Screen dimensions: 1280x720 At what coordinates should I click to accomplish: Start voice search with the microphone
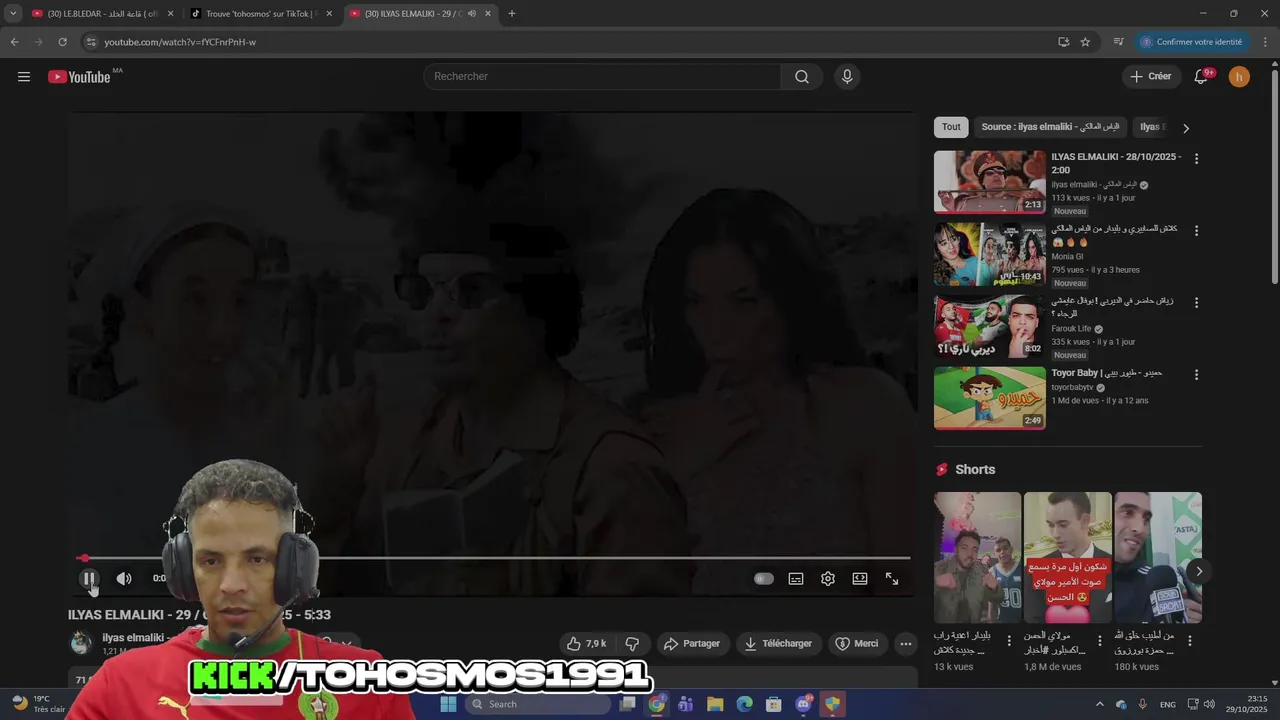point(847,77)
